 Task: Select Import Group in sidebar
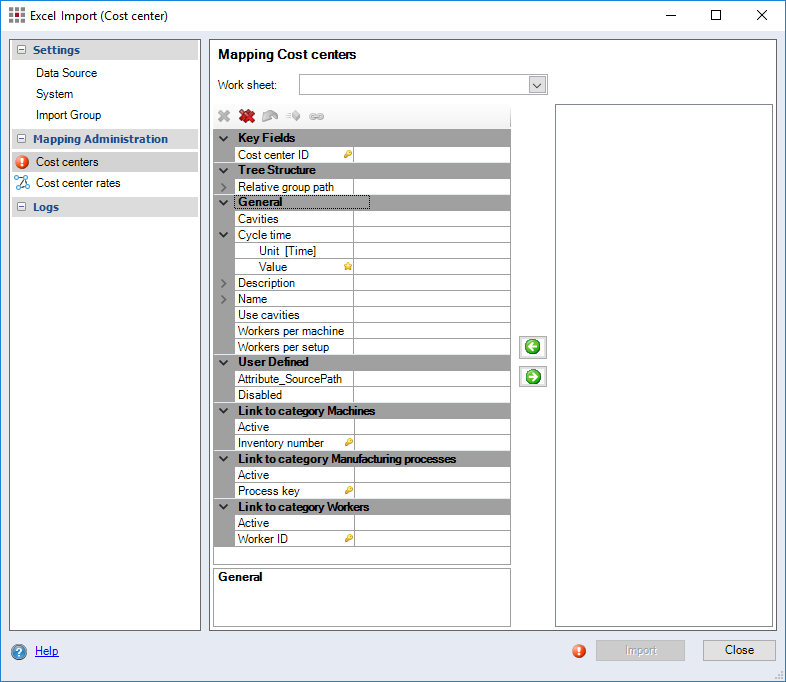click(x=68, y=115)
